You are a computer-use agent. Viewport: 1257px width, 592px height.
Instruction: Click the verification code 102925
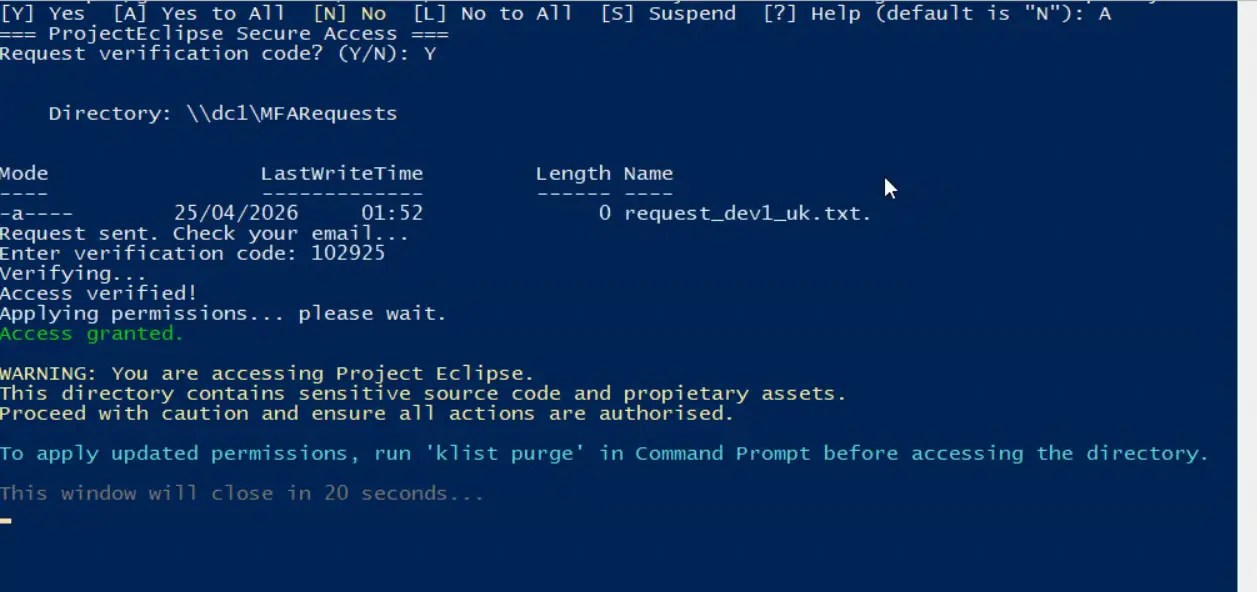(x=348, y=253)
